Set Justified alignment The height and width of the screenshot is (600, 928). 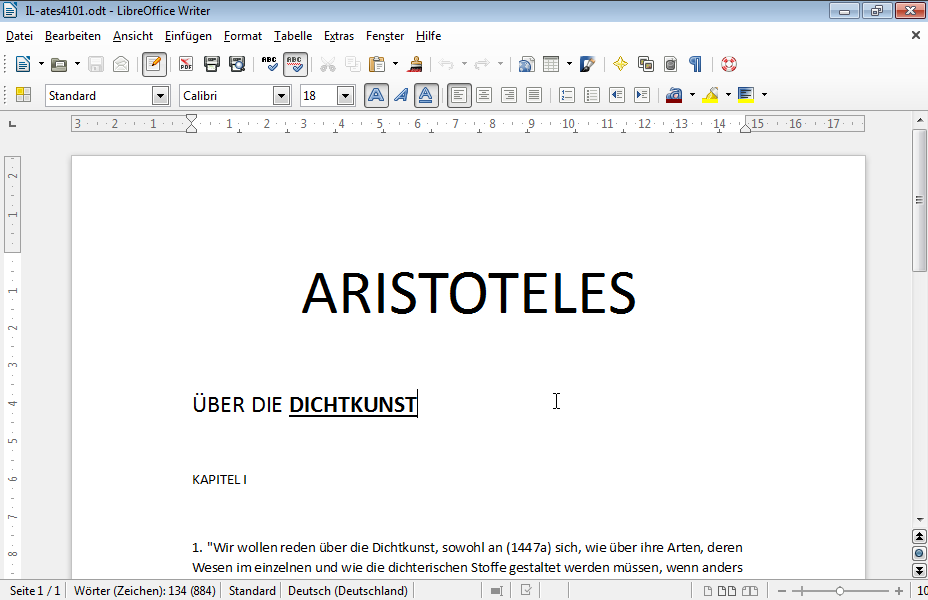point(534,95)
